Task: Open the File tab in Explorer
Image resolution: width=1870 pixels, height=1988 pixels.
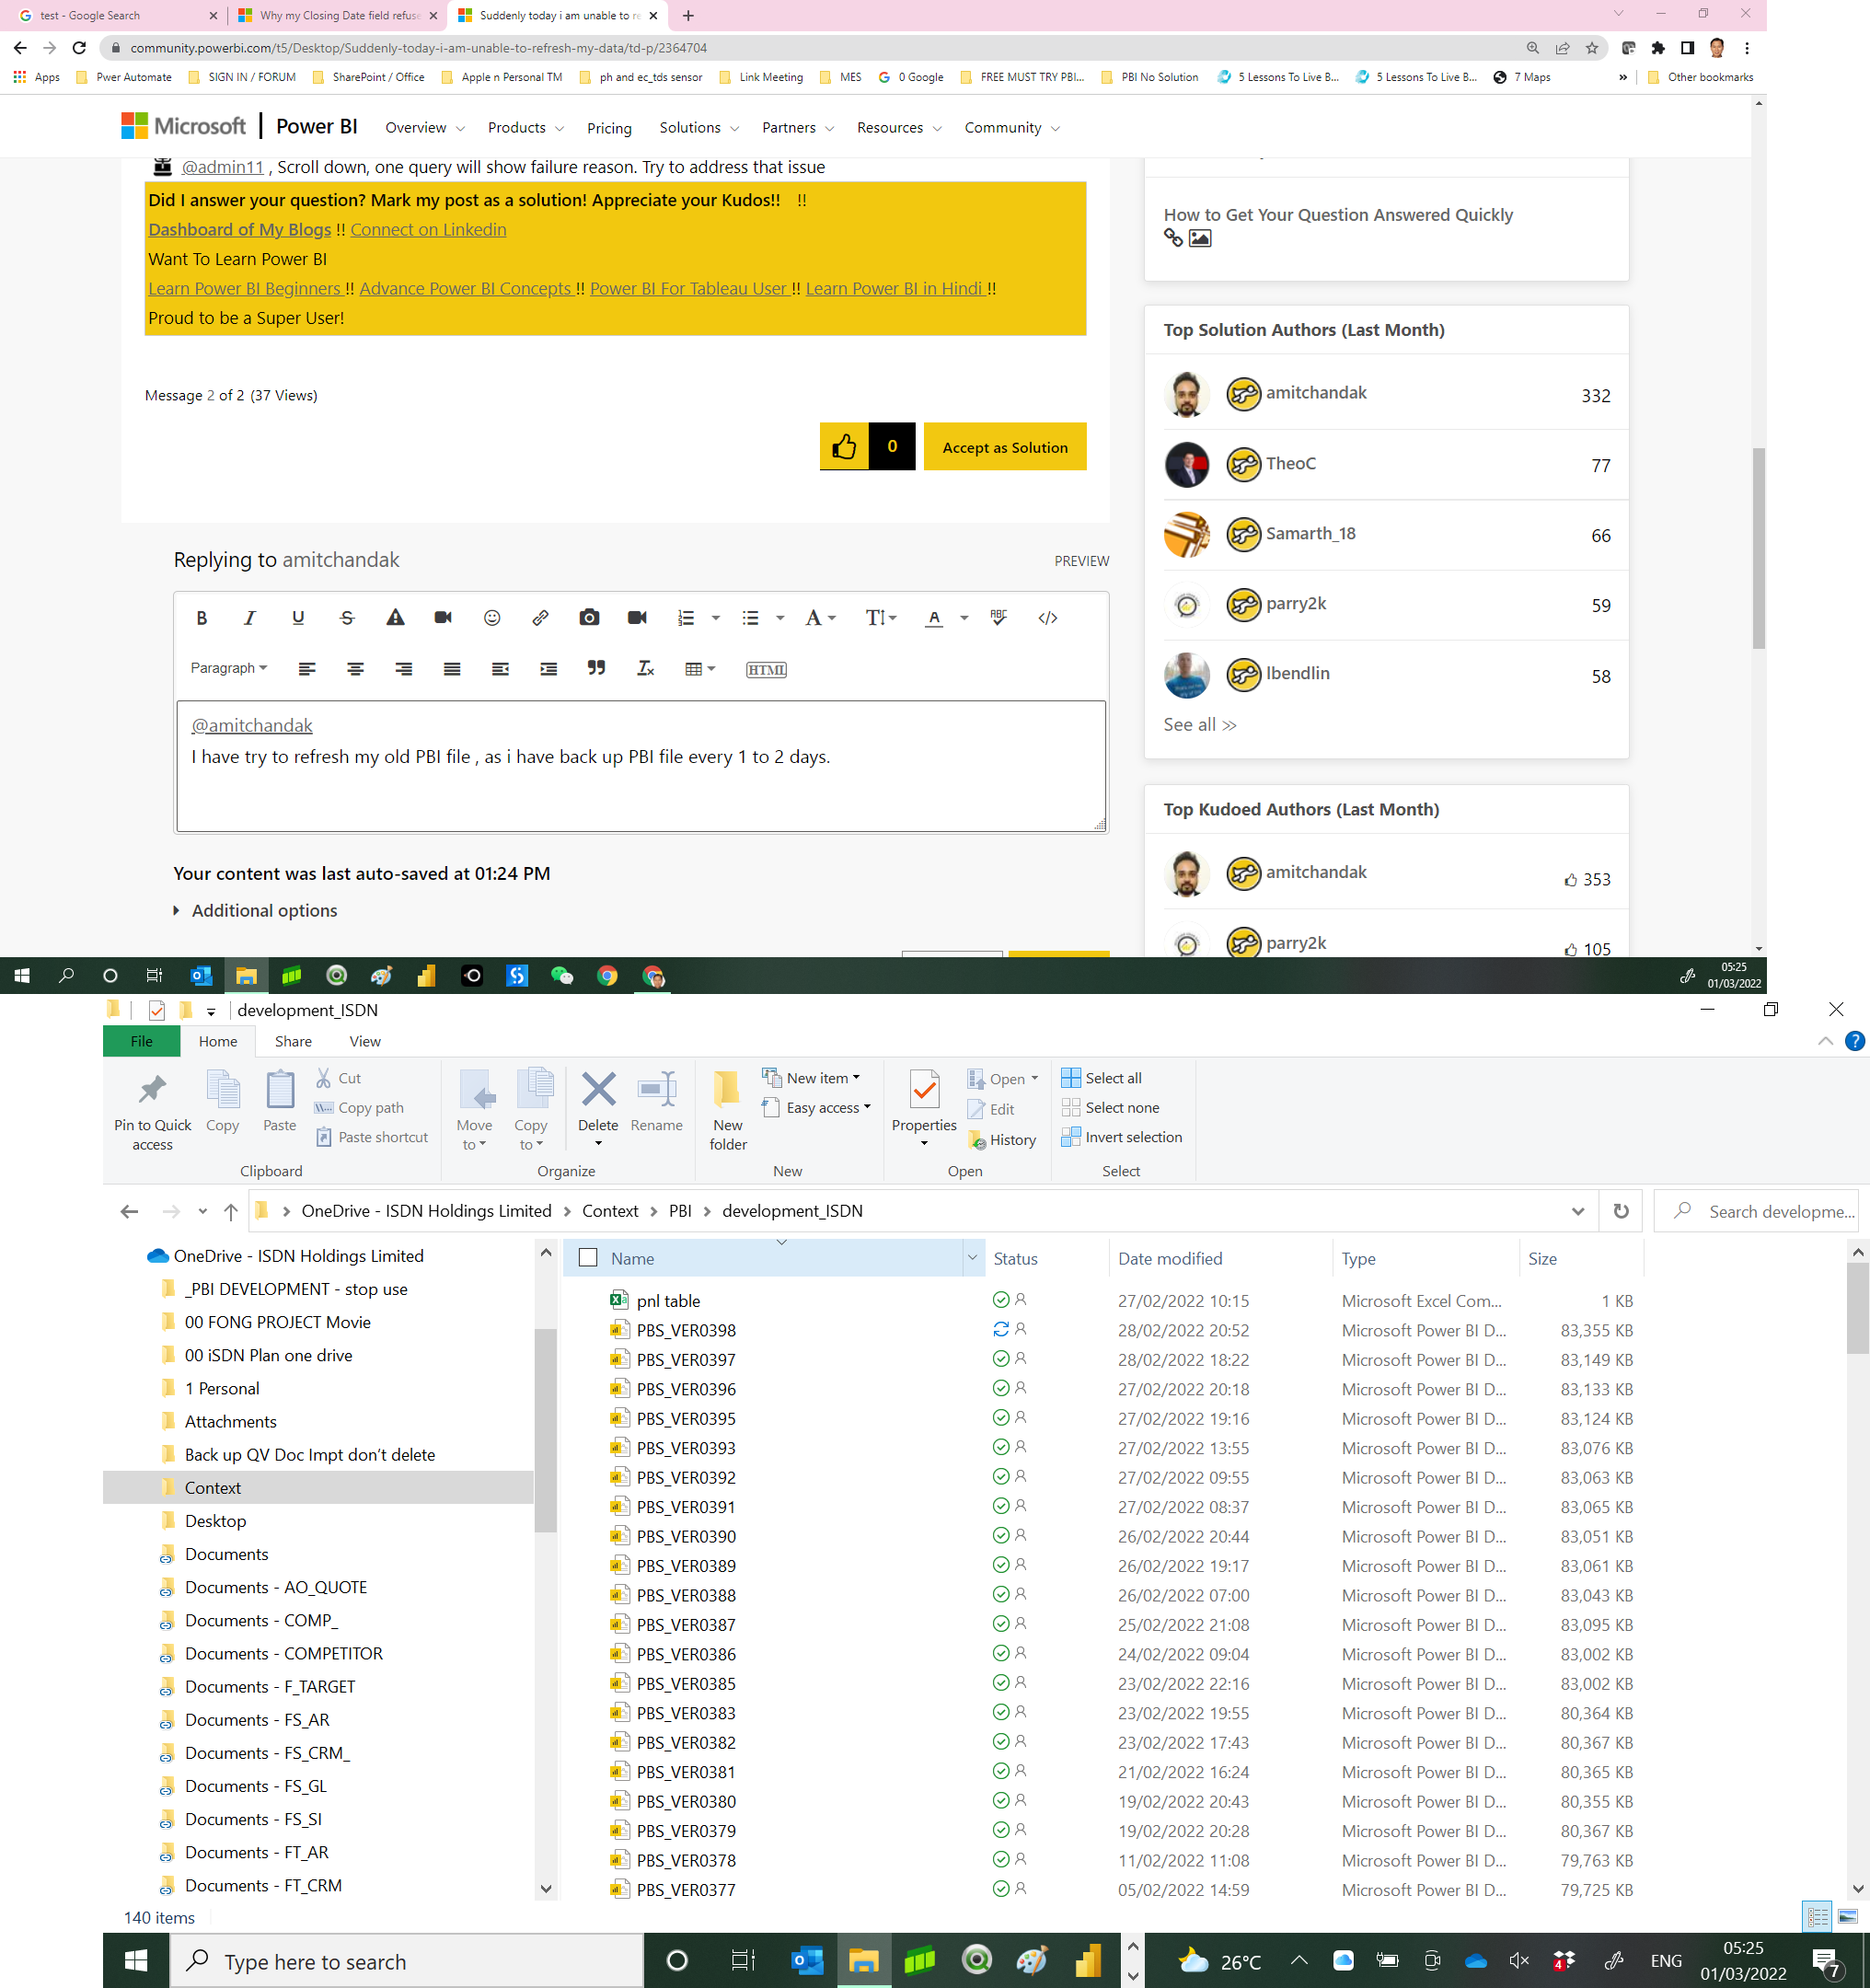Action: coord(142,1042)
